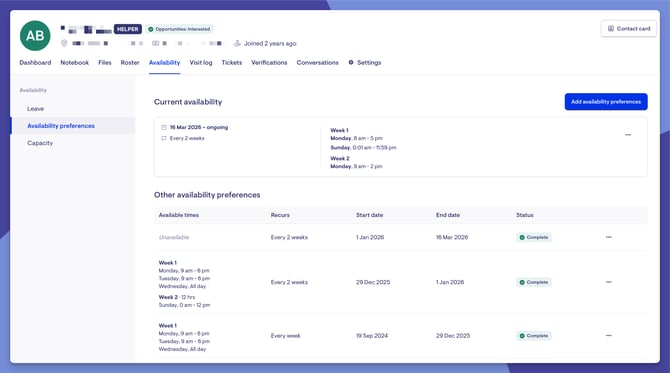This screenshot has height=373, width=670.
Task: Click the Start date column header
Action: (370, 215)
